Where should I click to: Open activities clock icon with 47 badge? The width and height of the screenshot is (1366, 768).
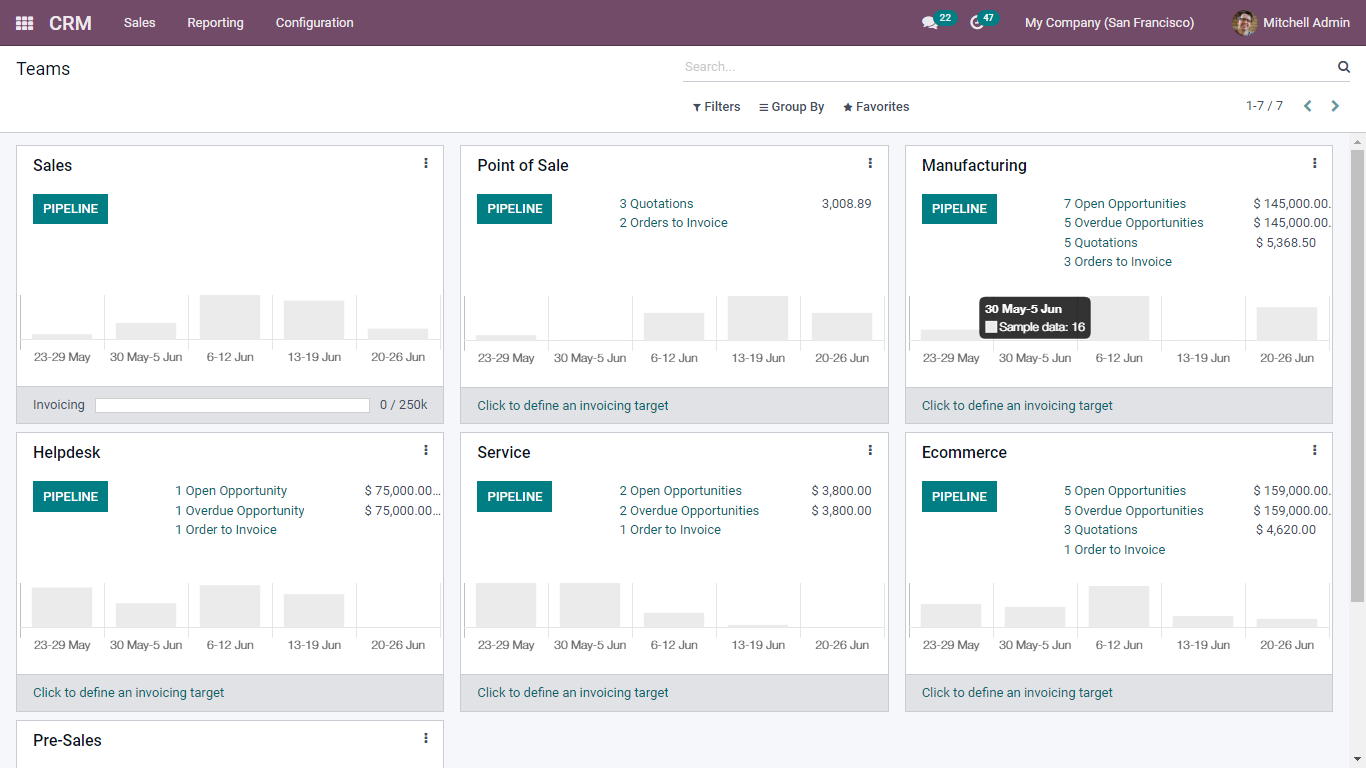977,23
